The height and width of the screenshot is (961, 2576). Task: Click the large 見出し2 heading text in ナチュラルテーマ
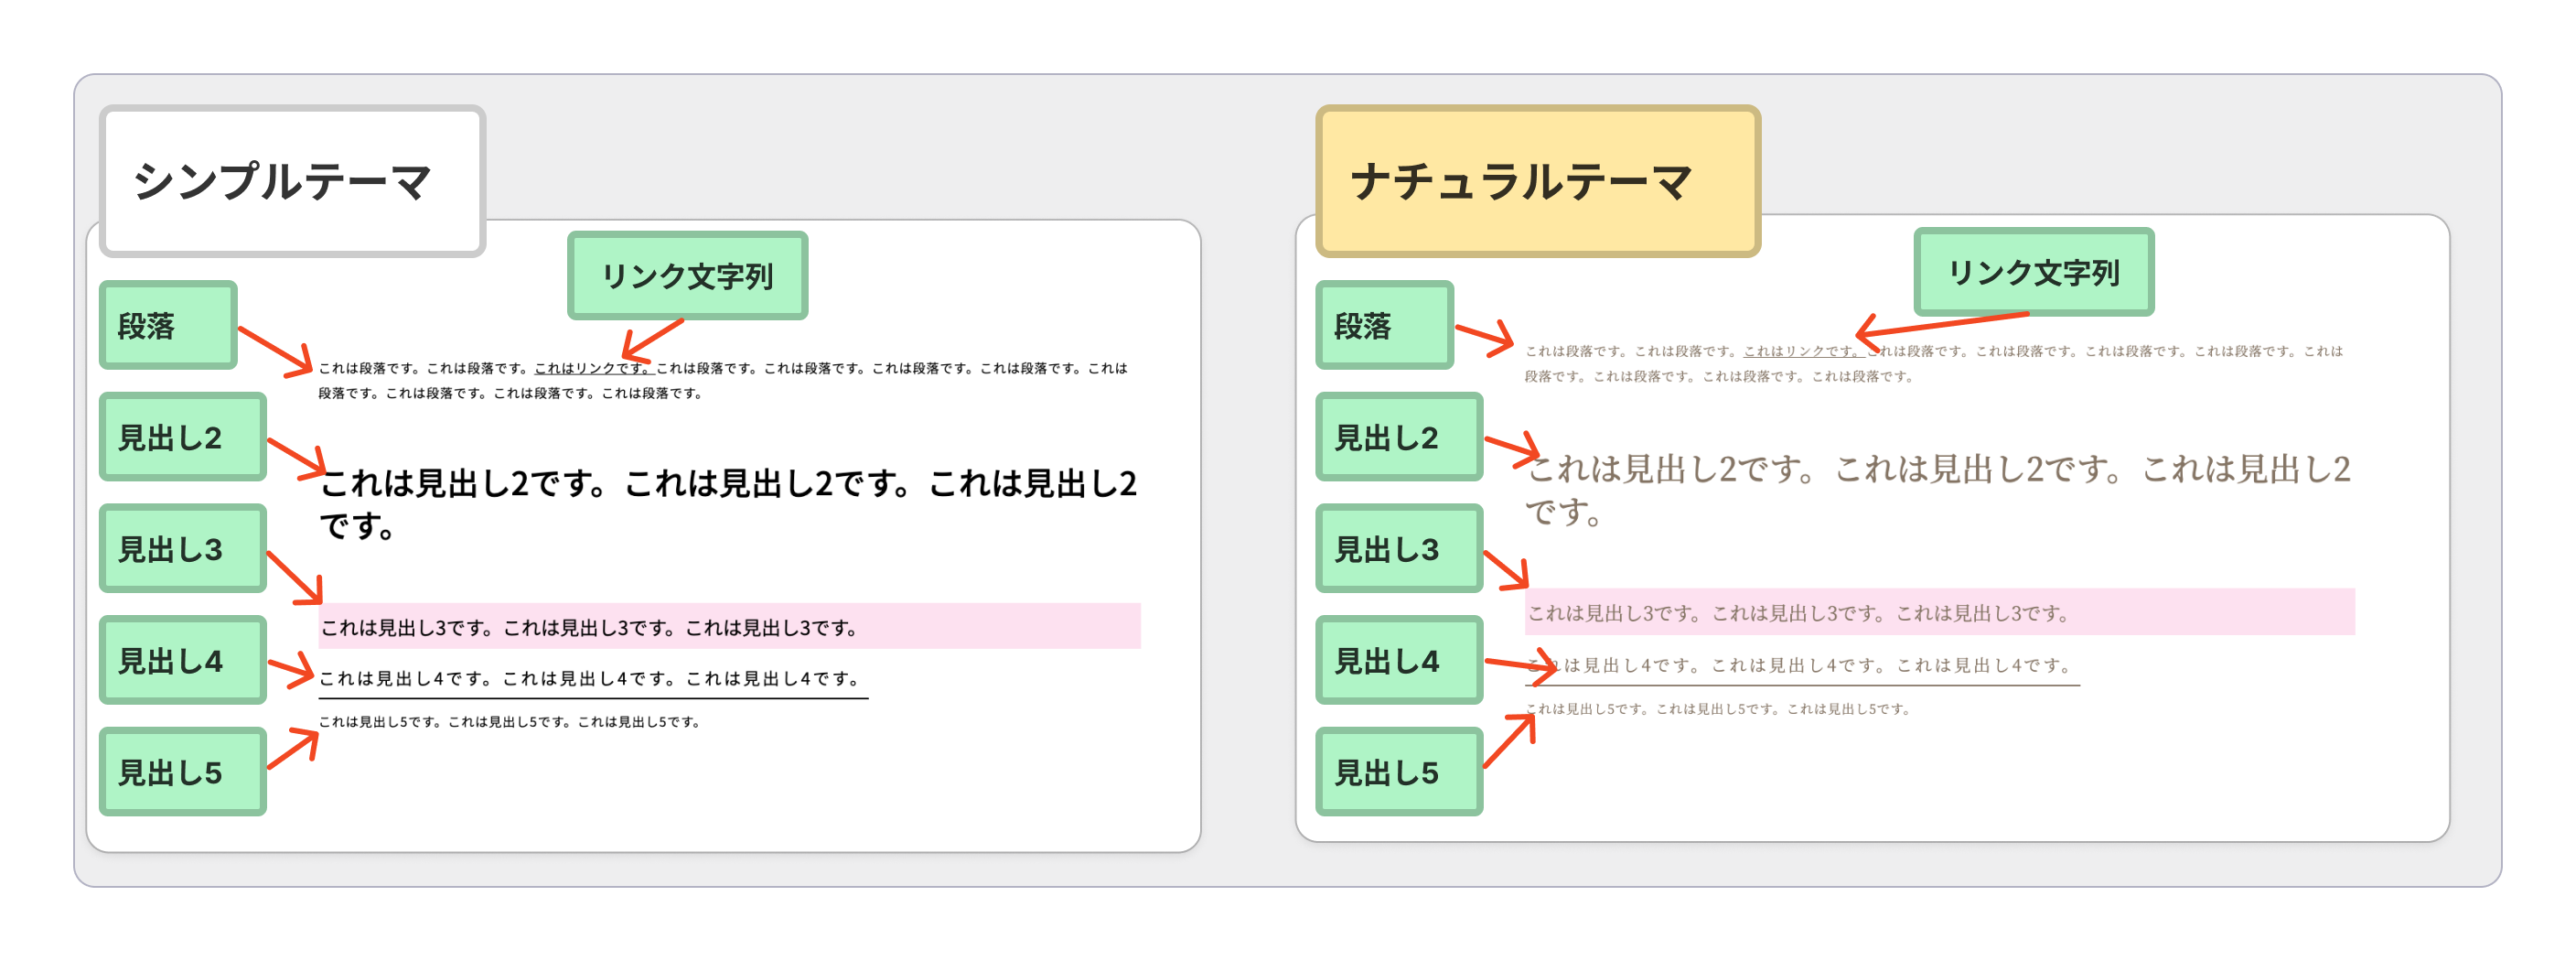[1937, 469]
